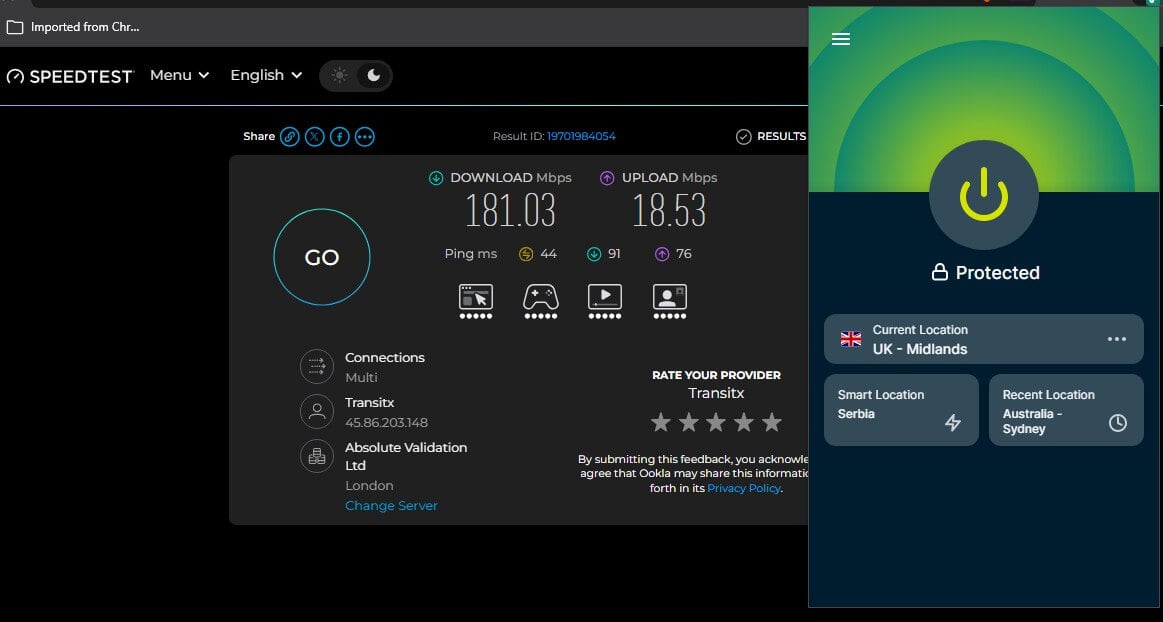Viewport: 1163px width, 622px height.
Task: Click the IP address 45.86.203.148
Action: pos(386,423)
